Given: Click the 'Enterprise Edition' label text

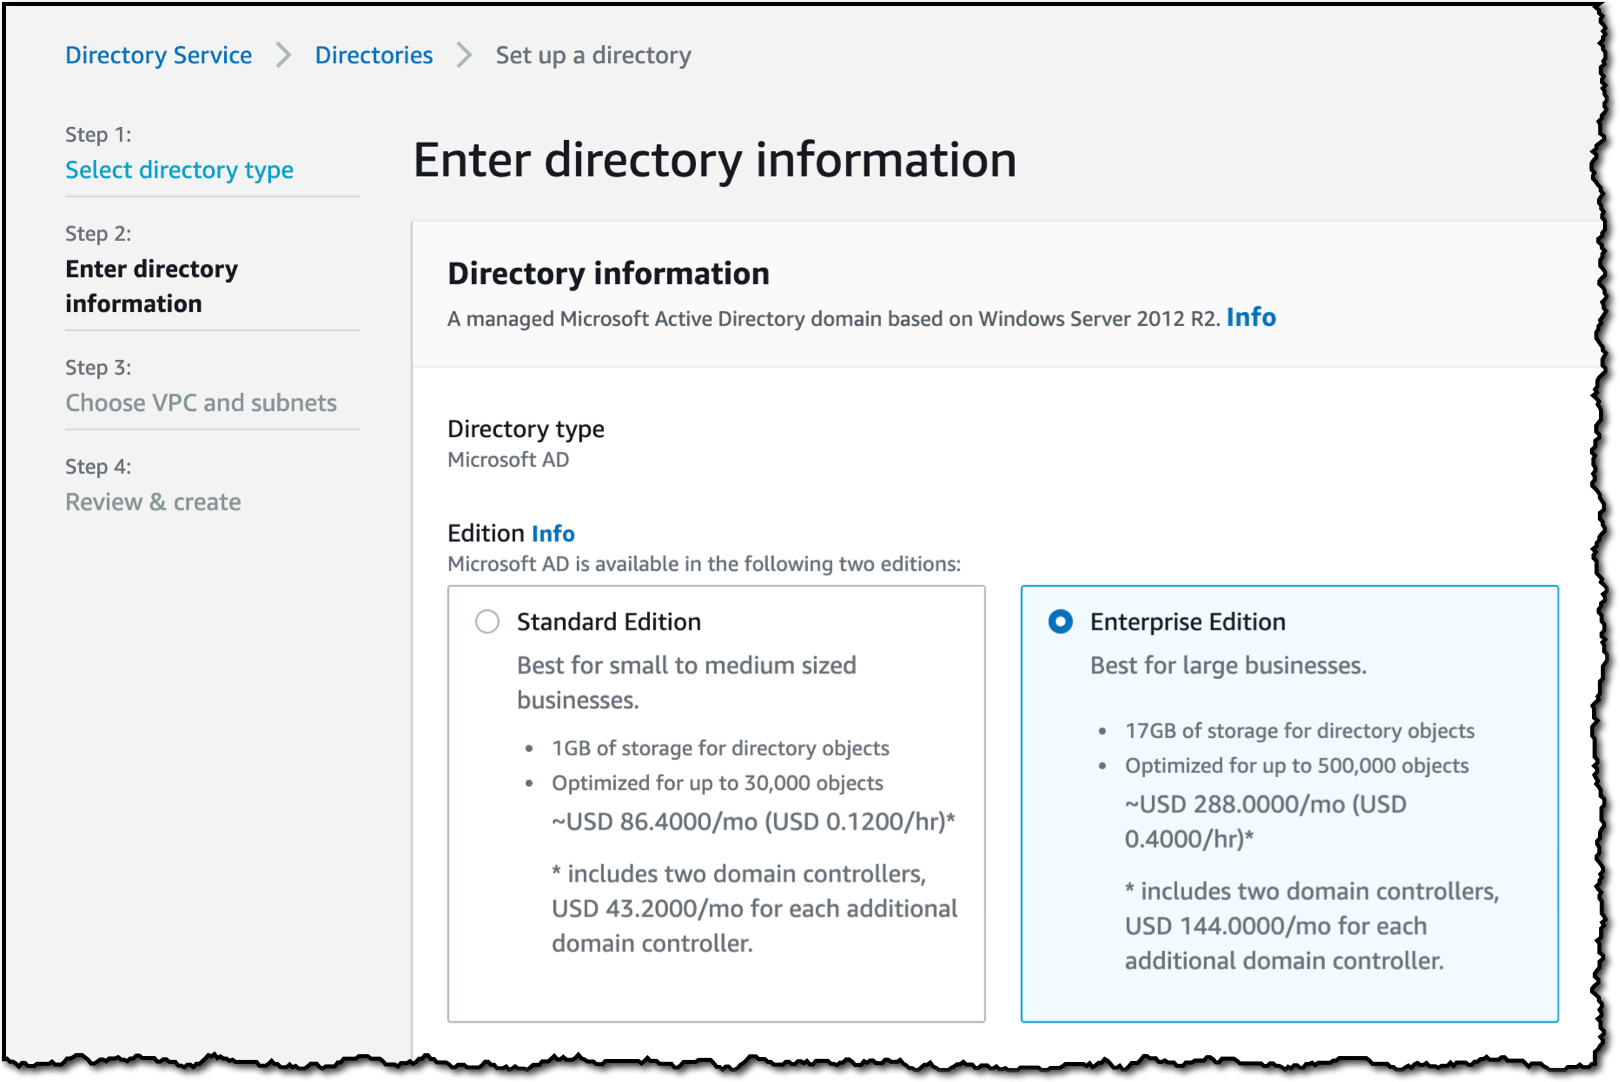Looking at the screenshot, I should click(1188, 622).
